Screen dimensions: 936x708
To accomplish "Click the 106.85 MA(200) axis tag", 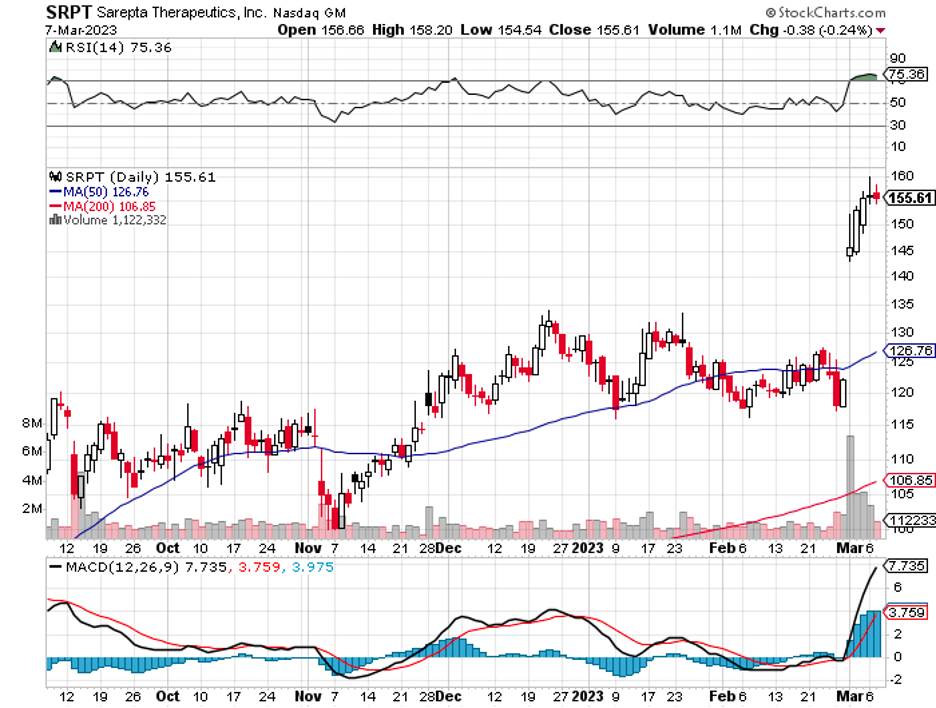I will (908, 479).
